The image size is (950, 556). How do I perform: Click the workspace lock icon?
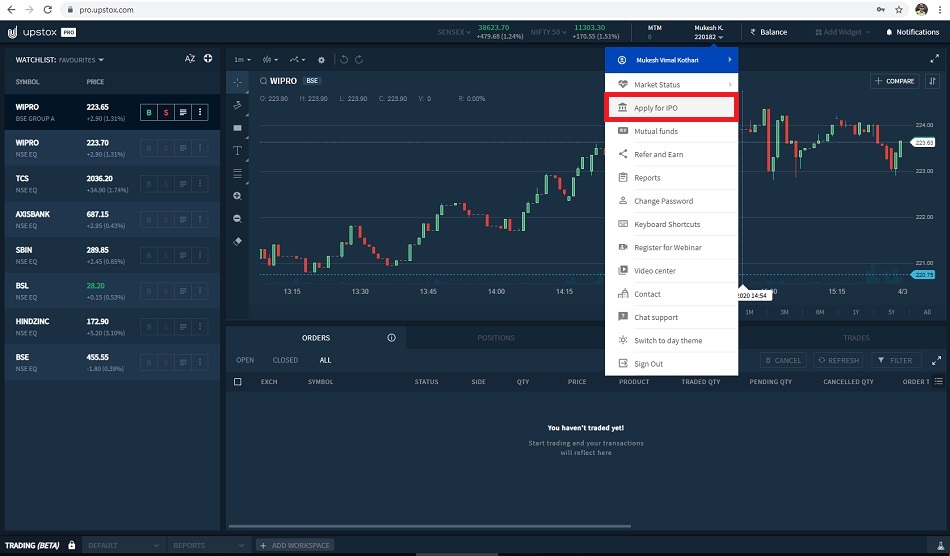coord(71,545)
